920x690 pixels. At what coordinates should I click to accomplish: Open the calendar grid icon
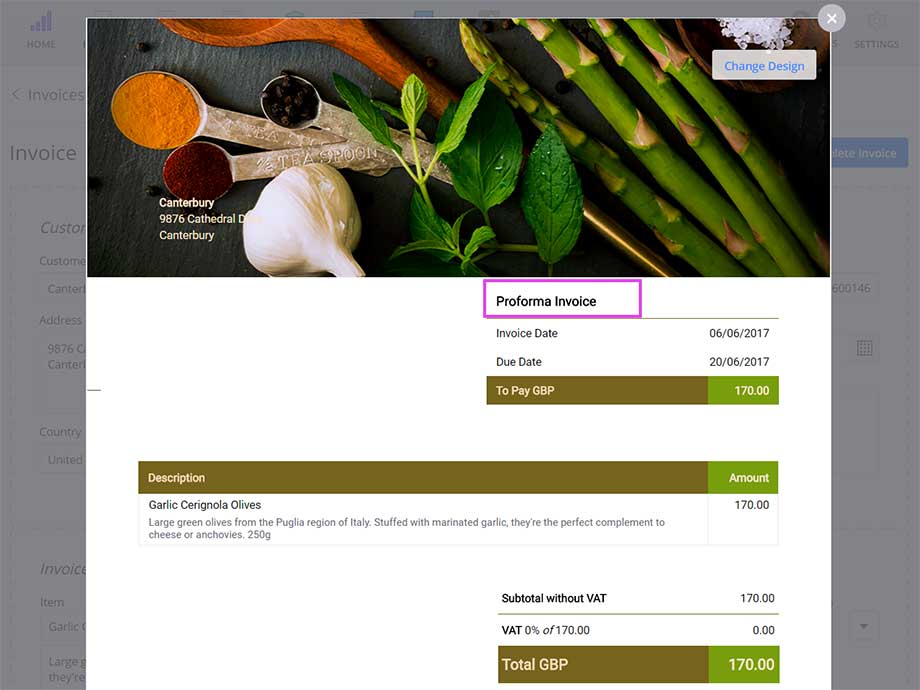pyautogui.click(x=864, y=348)
